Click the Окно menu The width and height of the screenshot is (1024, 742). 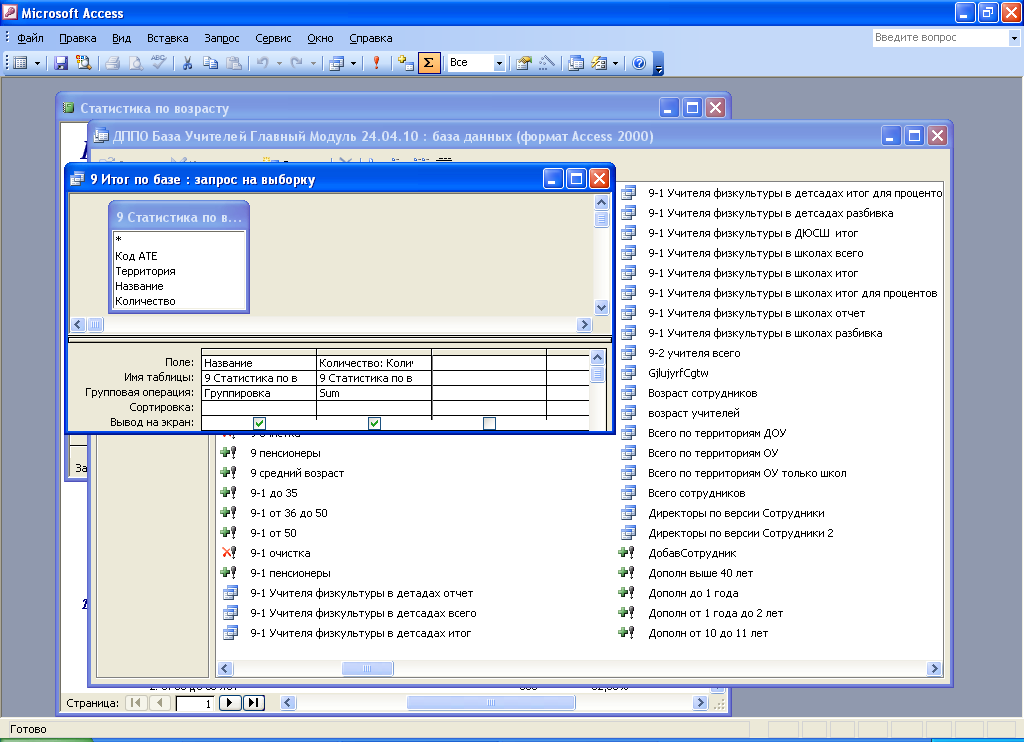point(320,38)
